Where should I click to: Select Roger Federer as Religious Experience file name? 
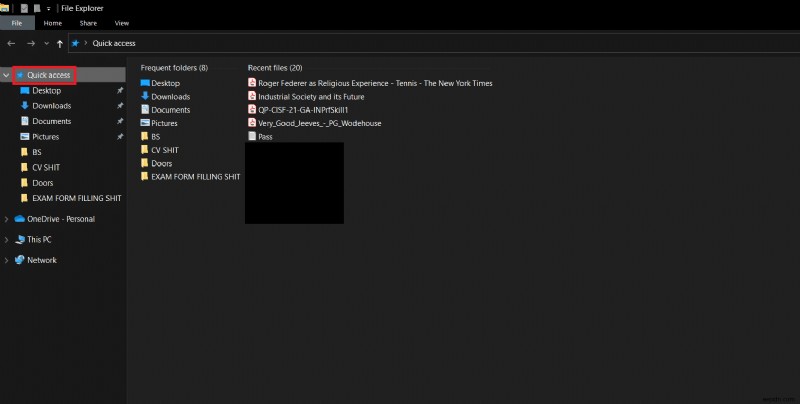(x=375, y=83)
